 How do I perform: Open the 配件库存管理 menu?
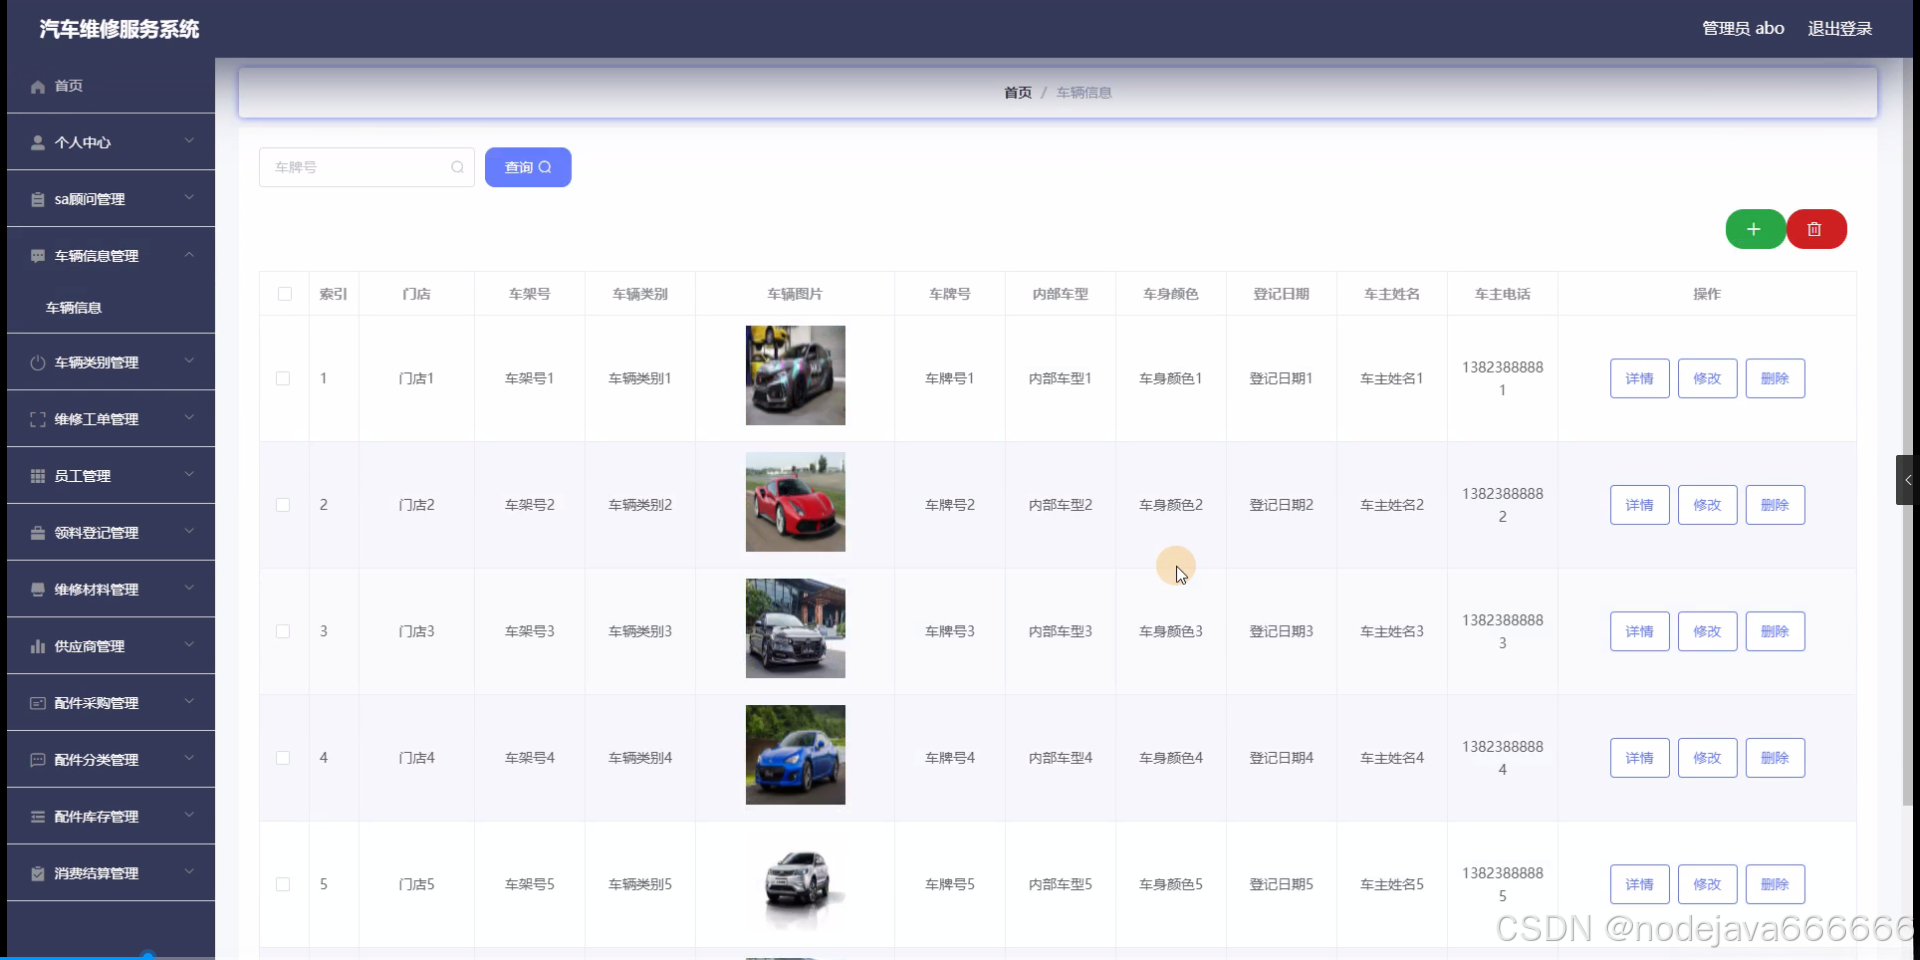[111, 817]
